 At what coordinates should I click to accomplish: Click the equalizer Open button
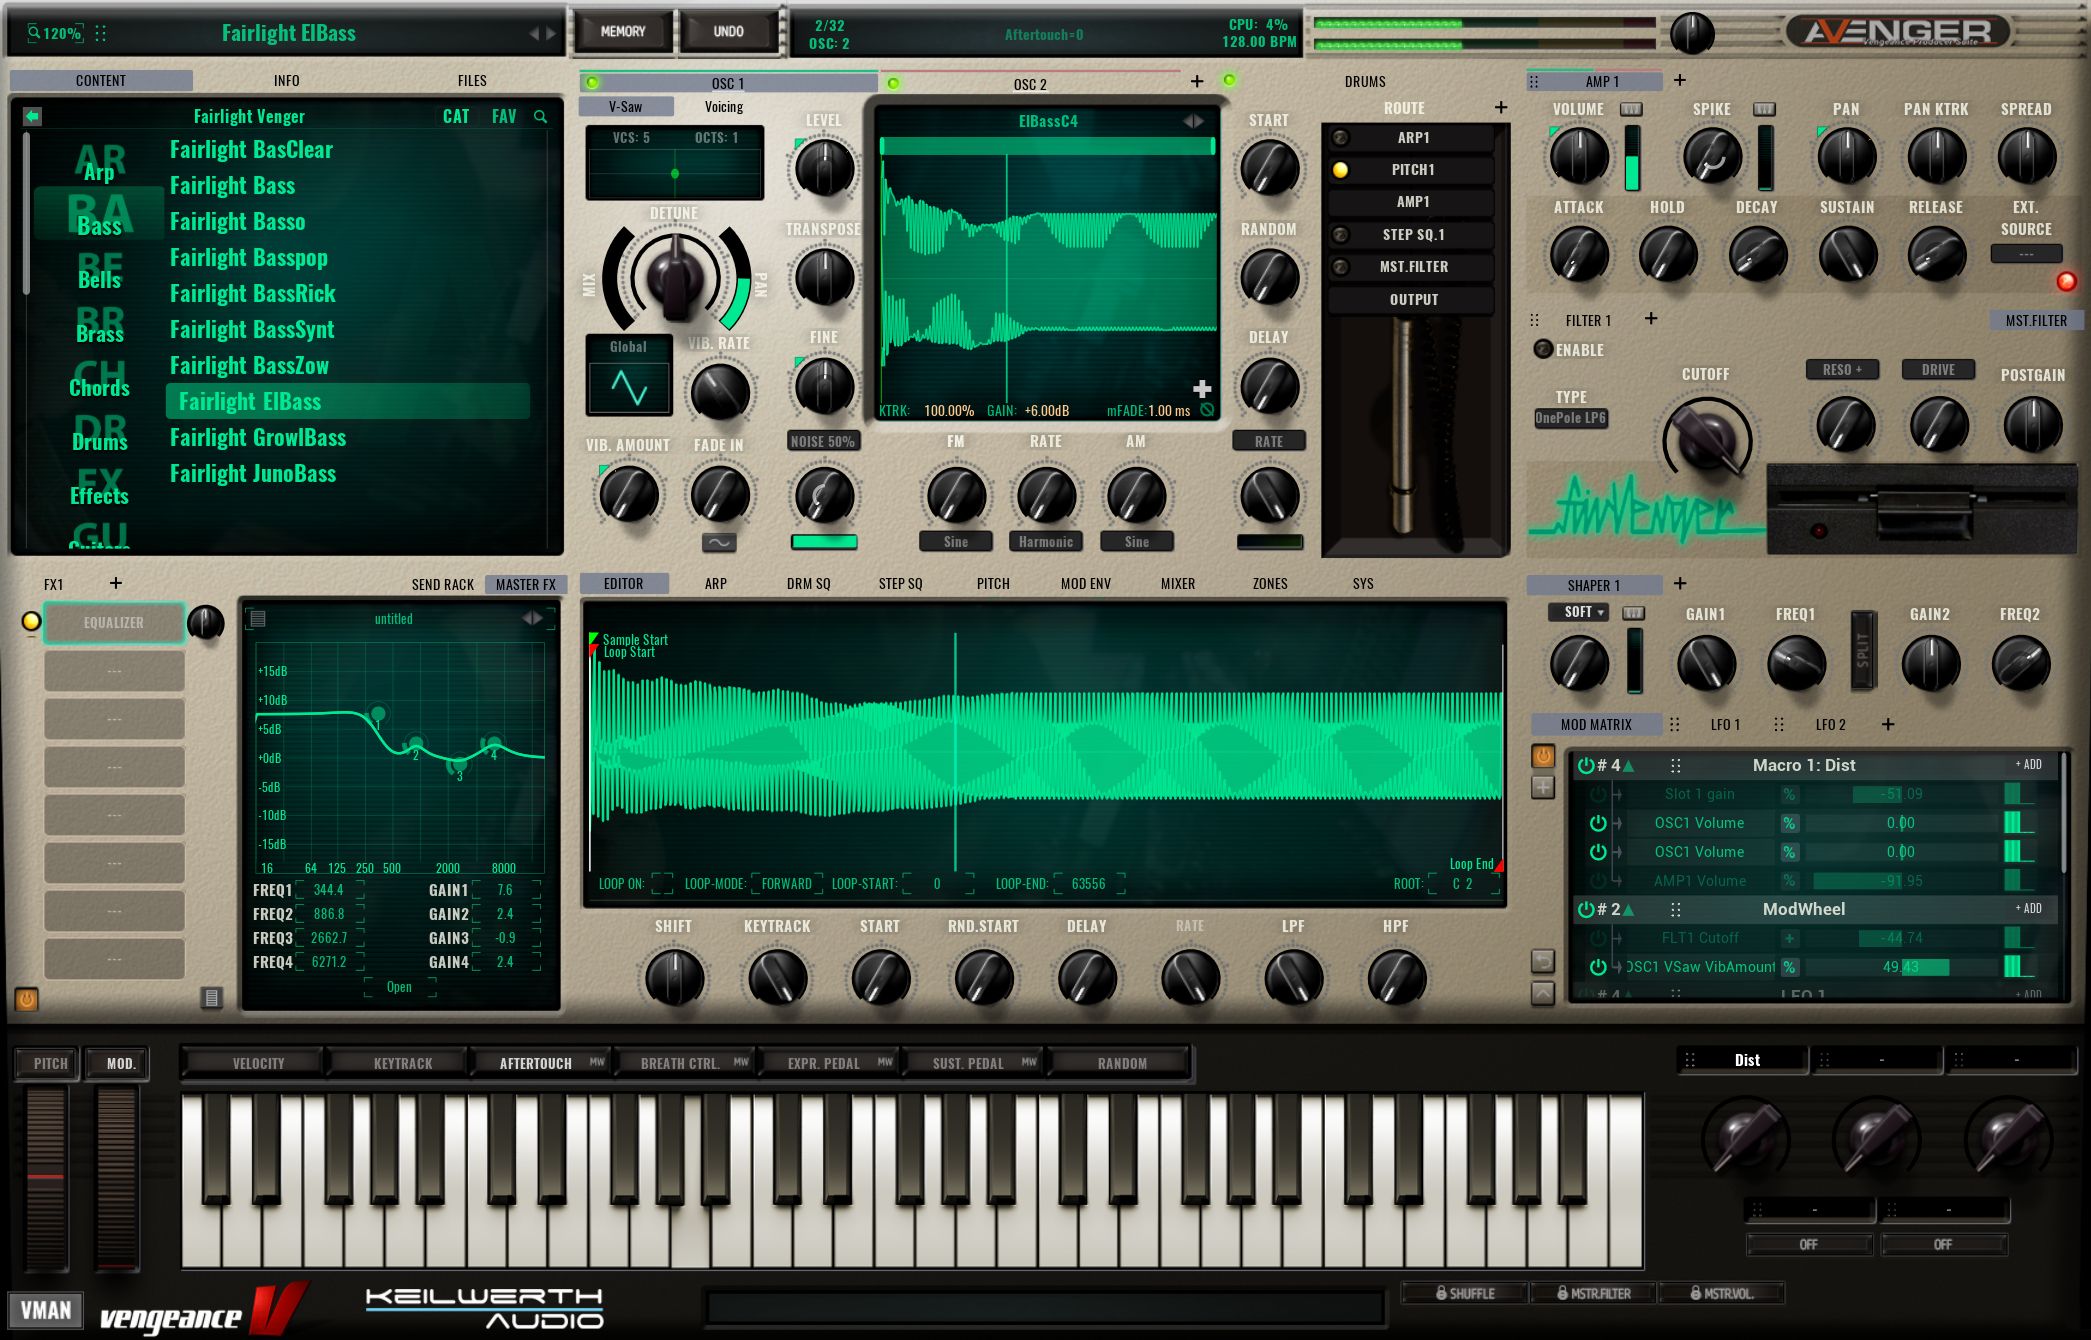(x=399, y=987)
